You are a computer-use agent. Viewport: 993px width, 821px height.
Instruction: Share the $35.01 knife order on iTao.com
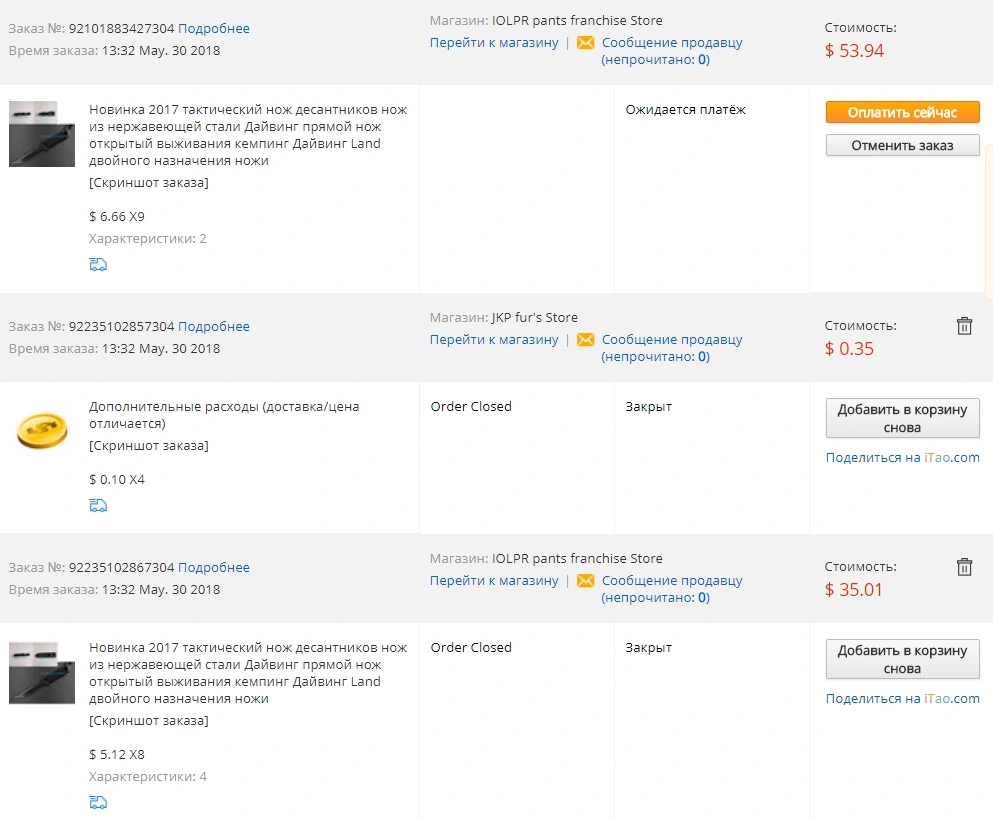(x=902, y=698)
